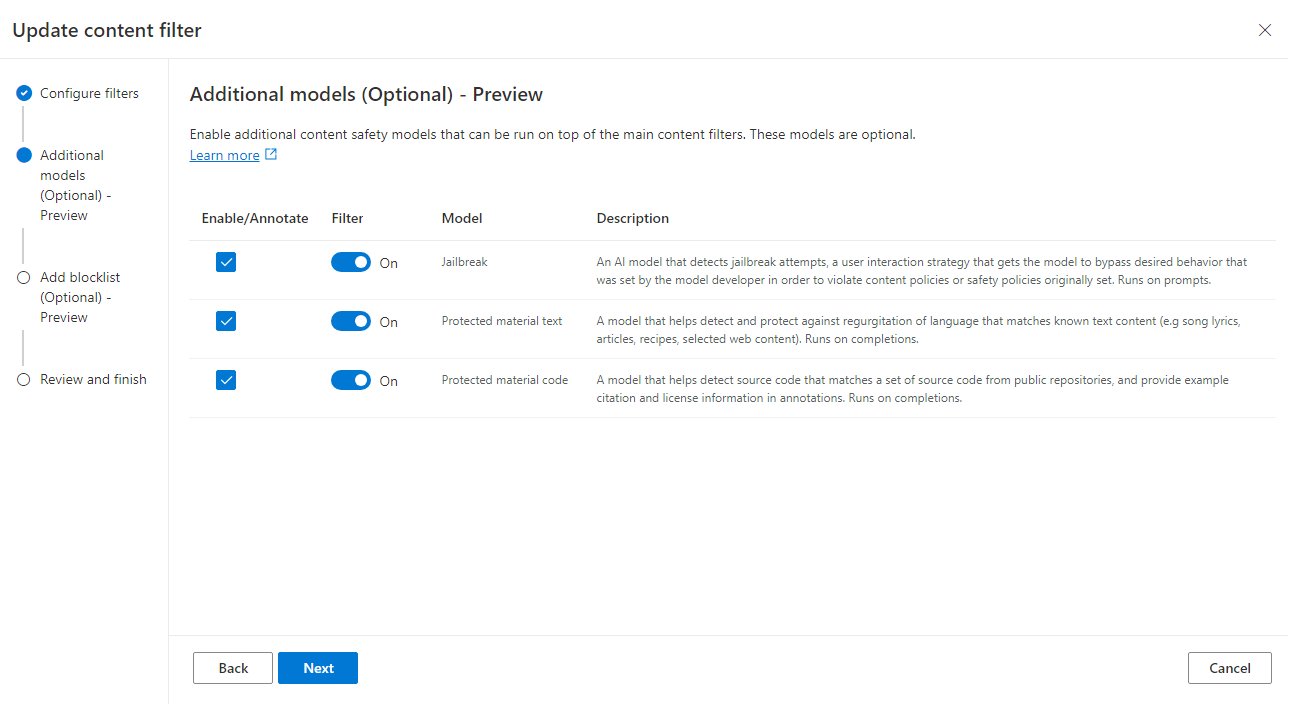
Task: Click the external link icon beside Learn more
Action: 271,155
